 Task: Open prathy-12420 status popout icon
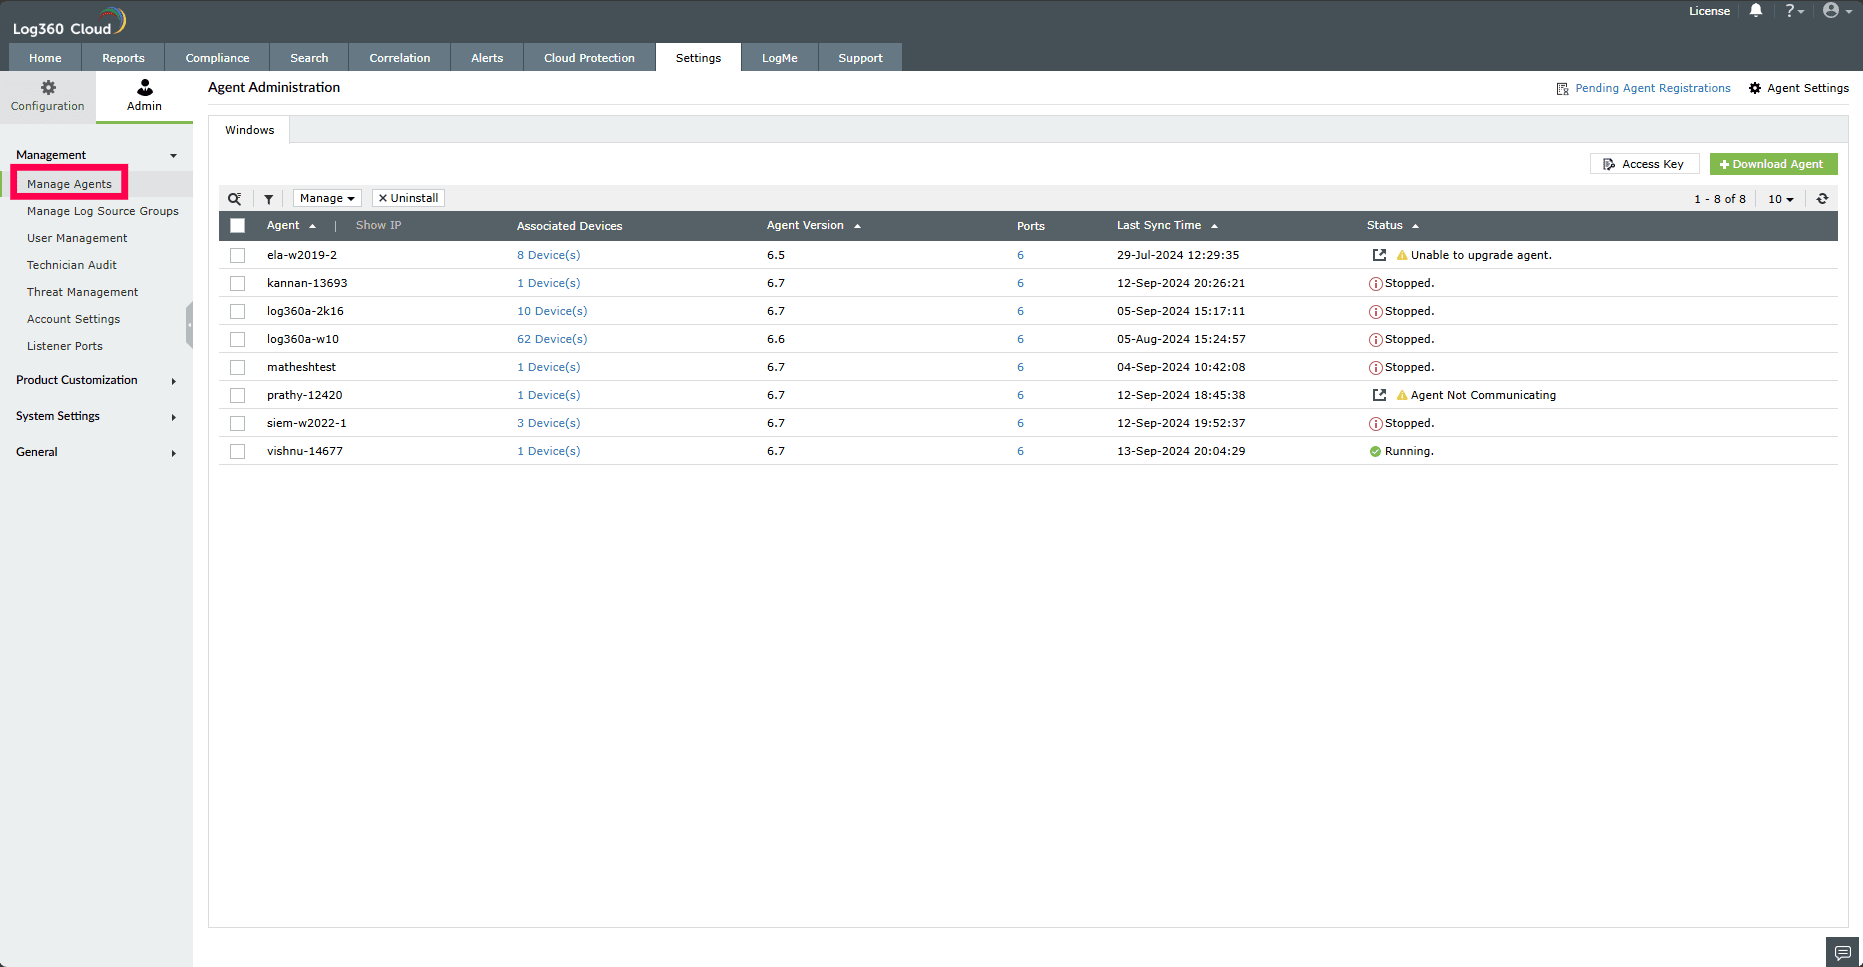(1379, 395)
